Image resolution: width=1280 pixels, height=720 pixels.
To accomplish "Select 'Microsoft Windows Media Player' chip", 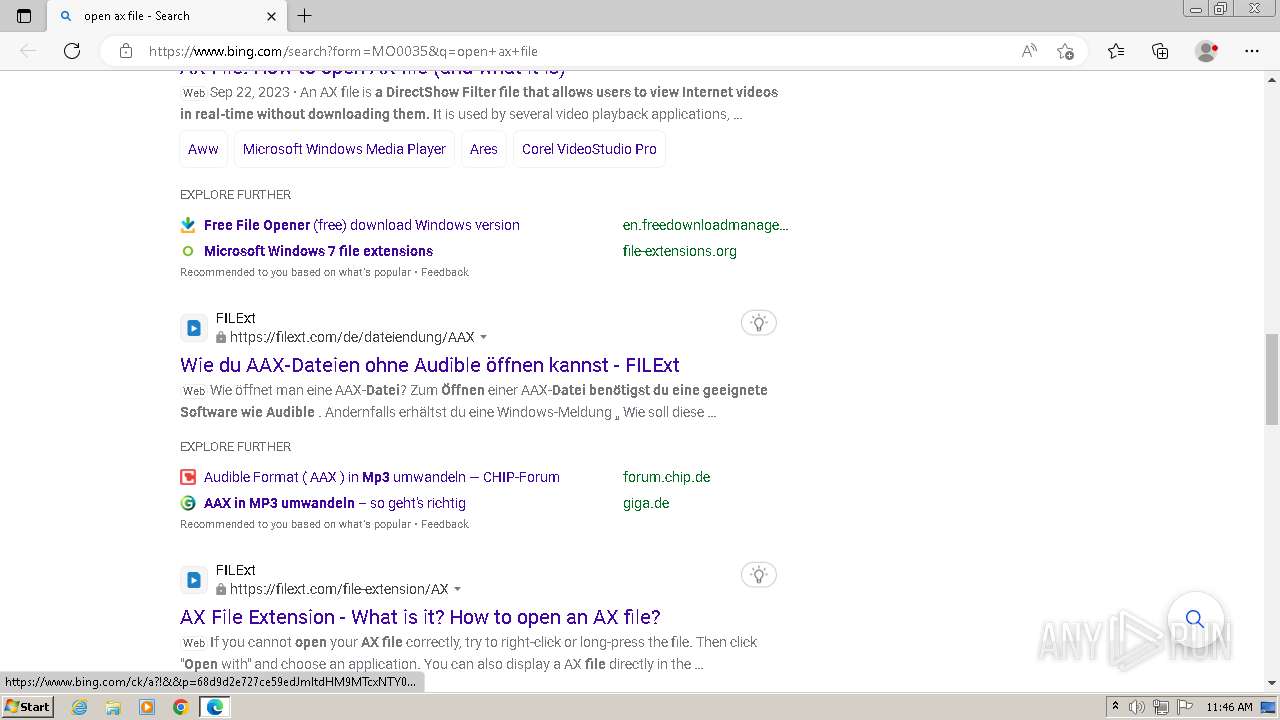I will (344, 149).
